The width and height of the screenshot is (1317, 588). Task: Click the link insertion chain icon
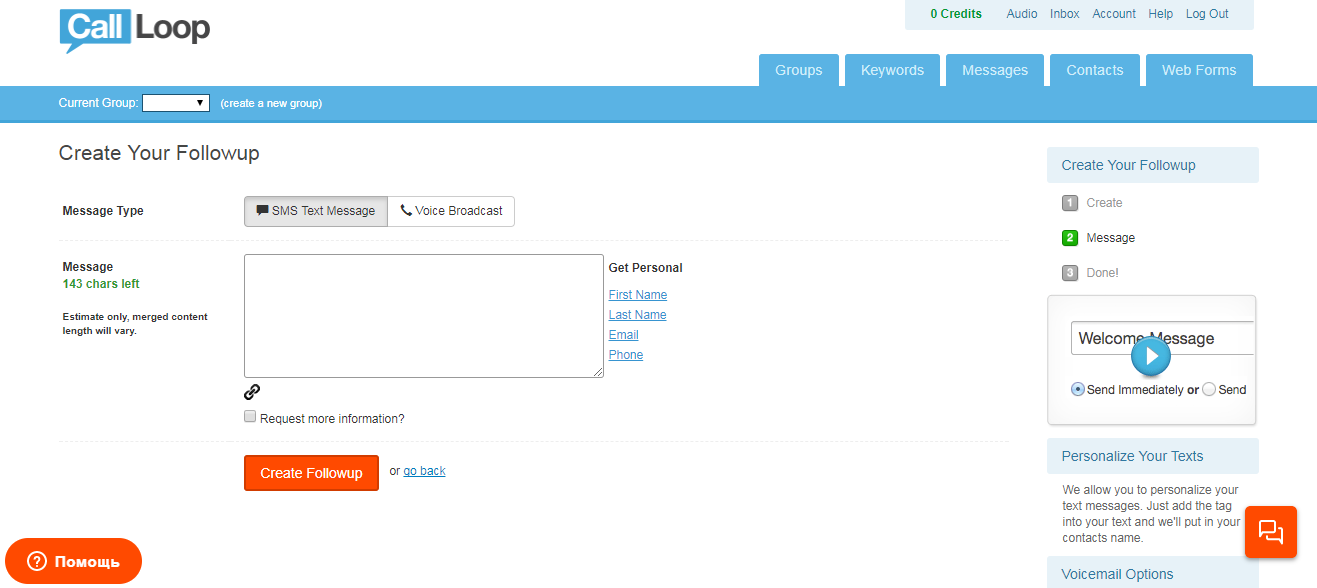(251, 392)
